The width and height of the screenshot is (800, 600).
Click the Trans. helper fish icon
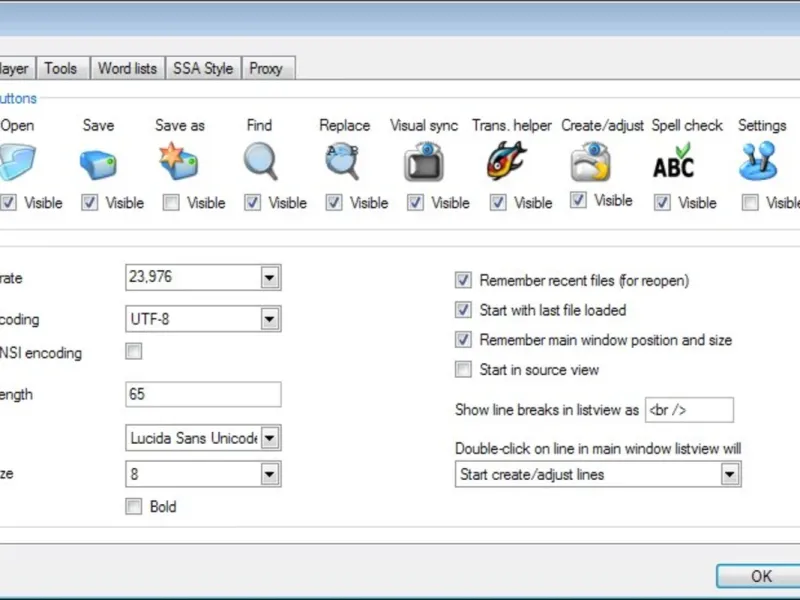506,161
